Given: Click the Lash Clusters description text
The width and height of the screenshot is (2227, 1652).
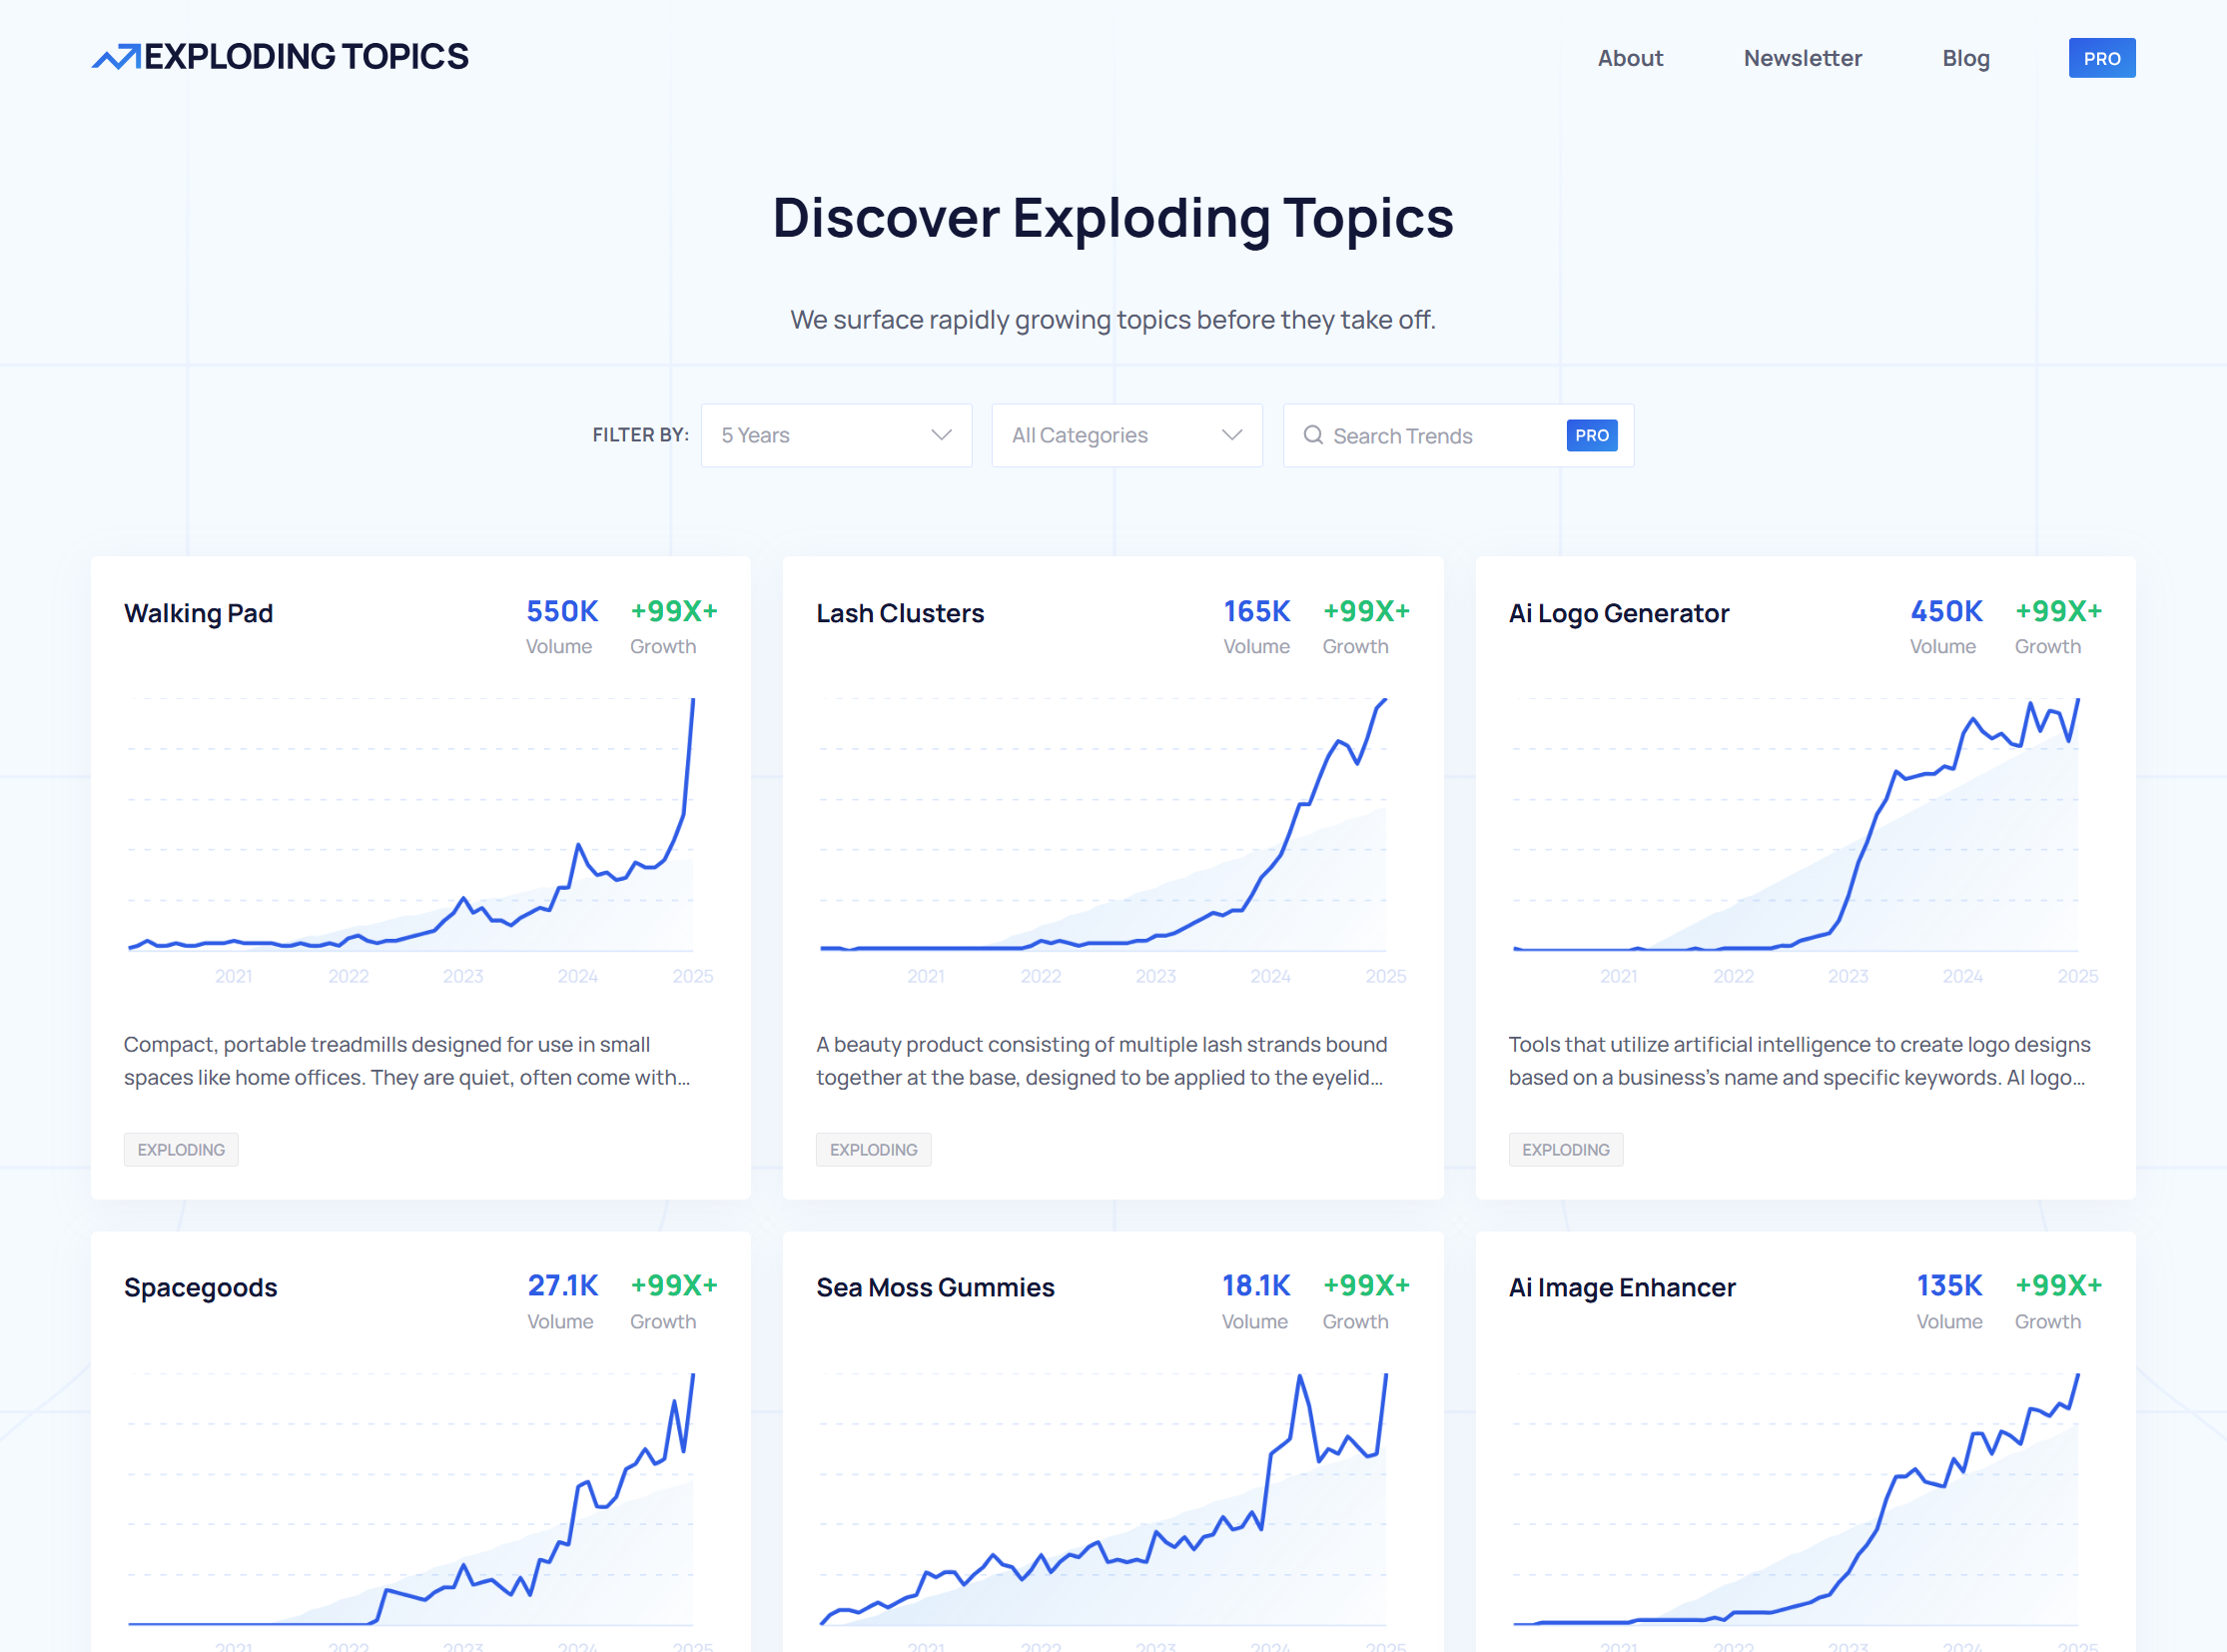Looking at the screenshot, I should click(x=1101, y=1061).
